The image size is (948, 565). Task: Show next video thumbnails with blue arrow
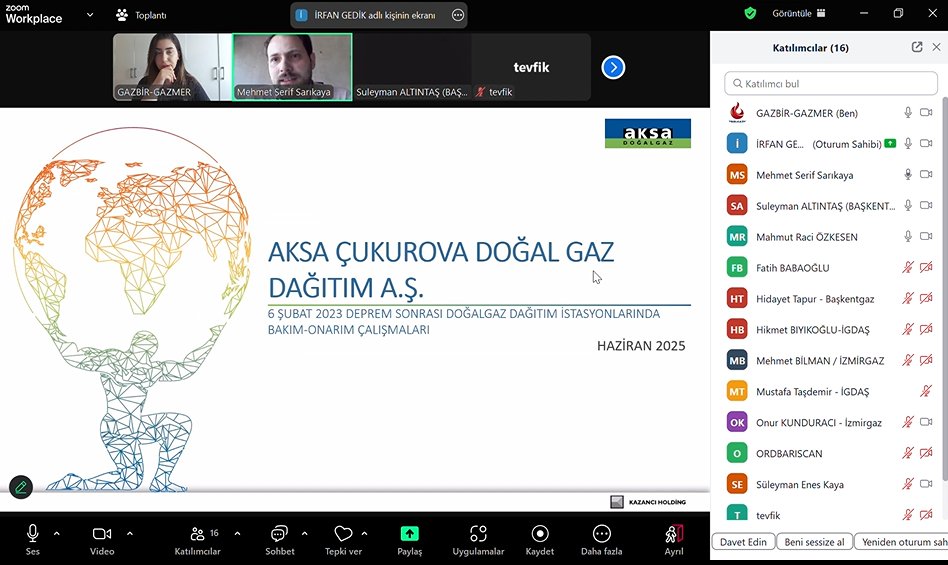click(x=613, y=67)
